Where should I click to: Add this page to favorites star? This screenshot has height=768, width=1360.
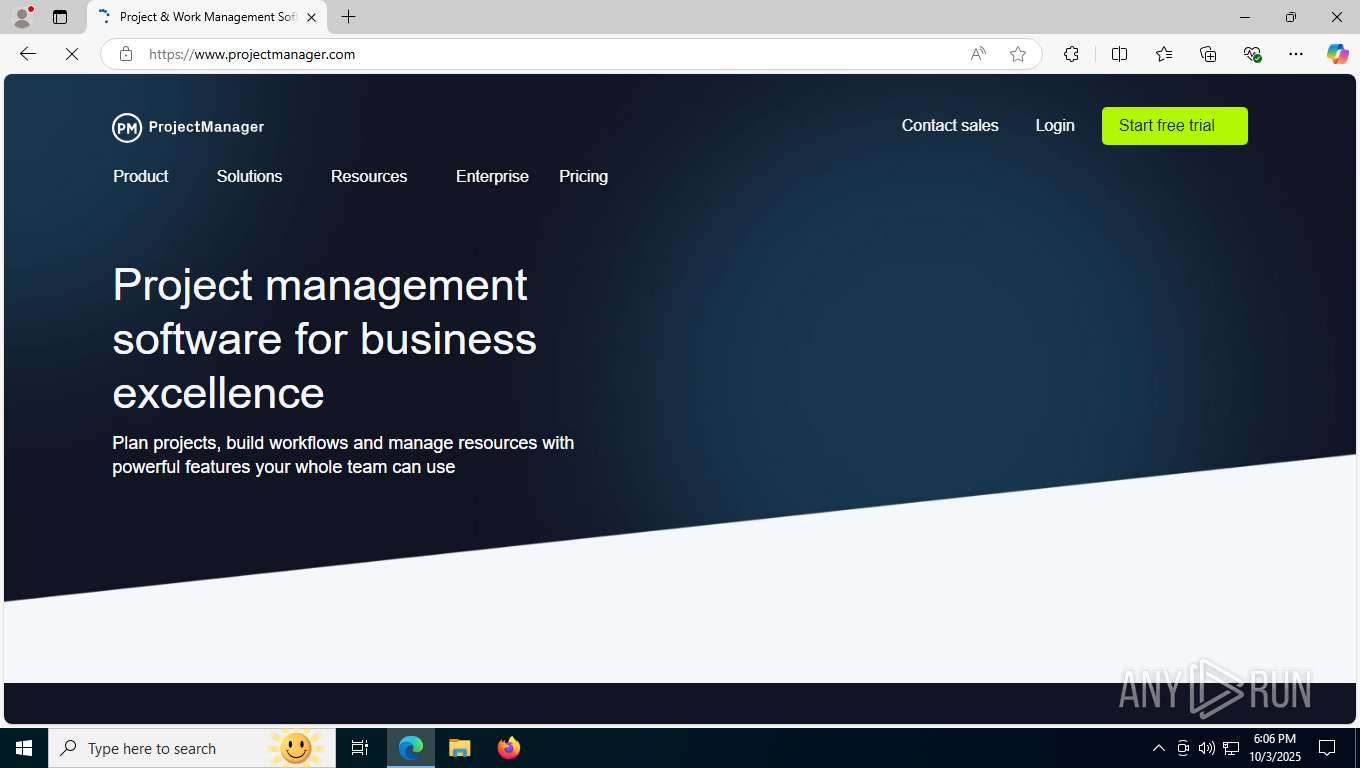pos(1018,54)
